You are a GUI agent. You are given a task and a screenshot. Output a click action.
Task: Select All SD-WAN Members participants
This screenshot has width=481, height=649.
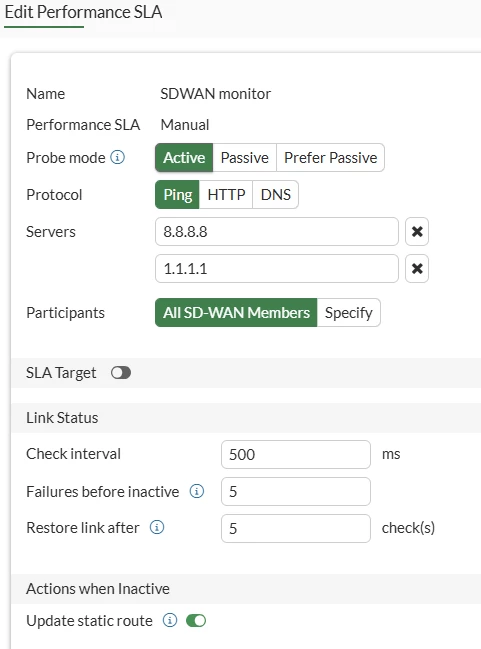click(236, 312)
